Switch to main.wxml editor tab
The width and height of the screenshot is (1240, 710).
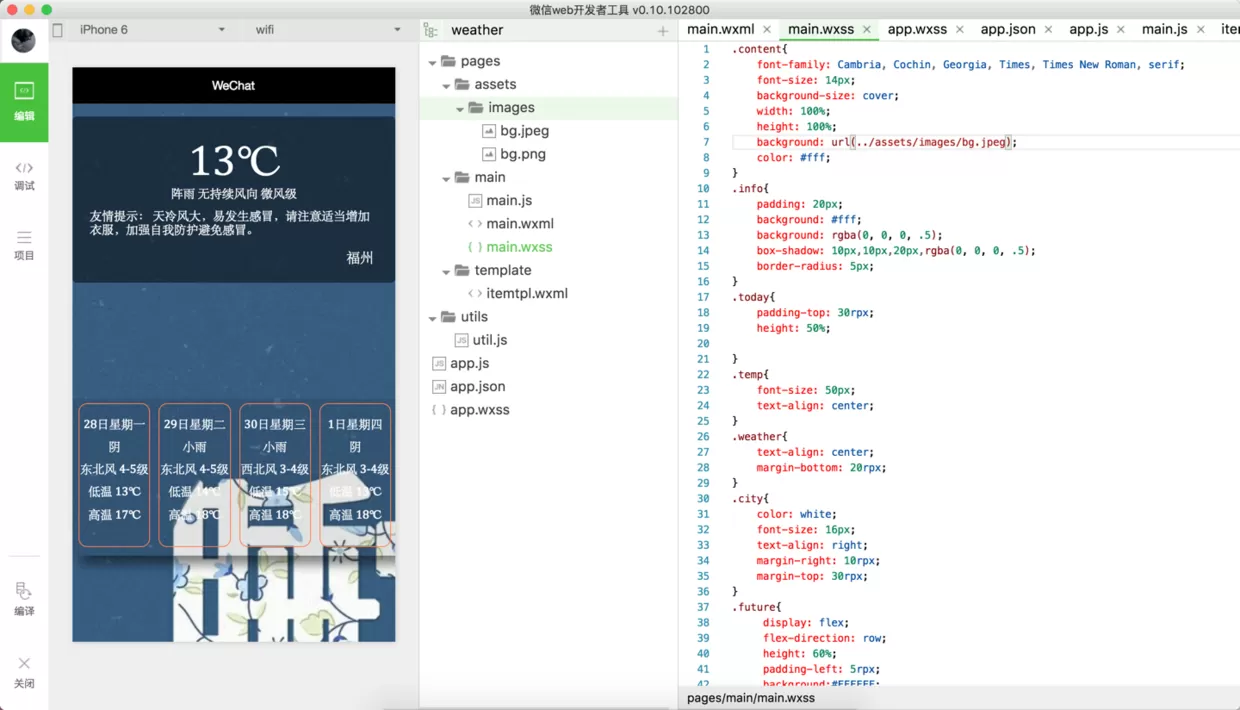pos(720,30)
